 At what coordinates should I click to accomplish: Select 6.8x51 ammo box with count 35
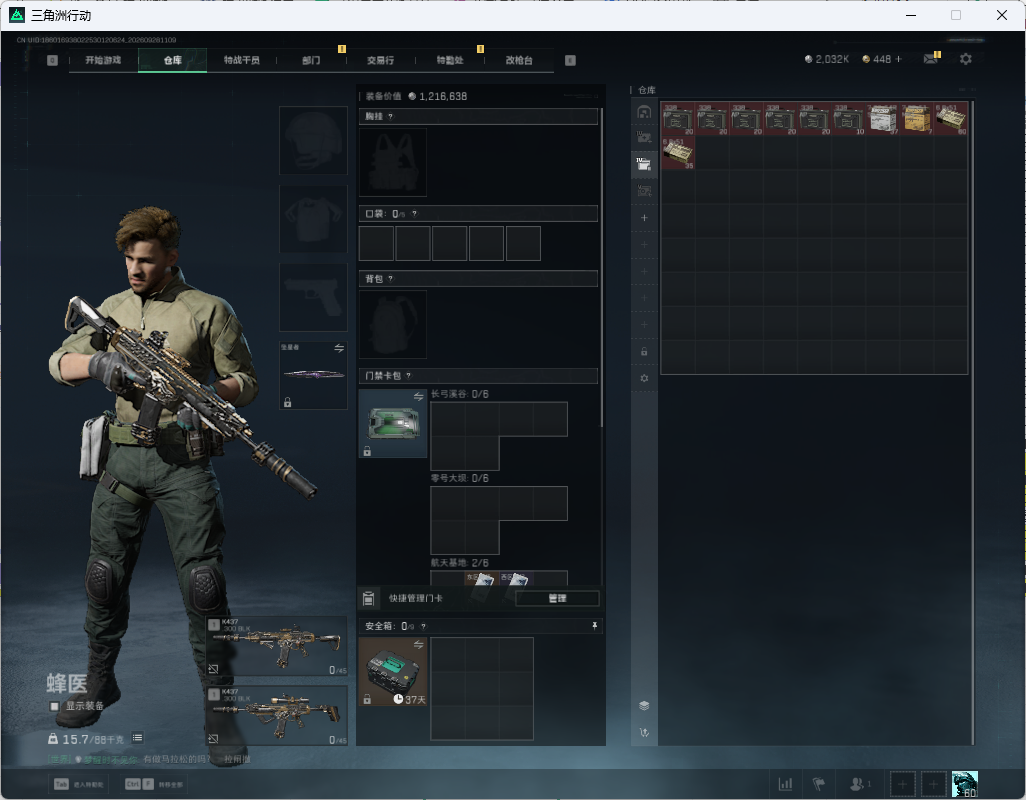677,152
